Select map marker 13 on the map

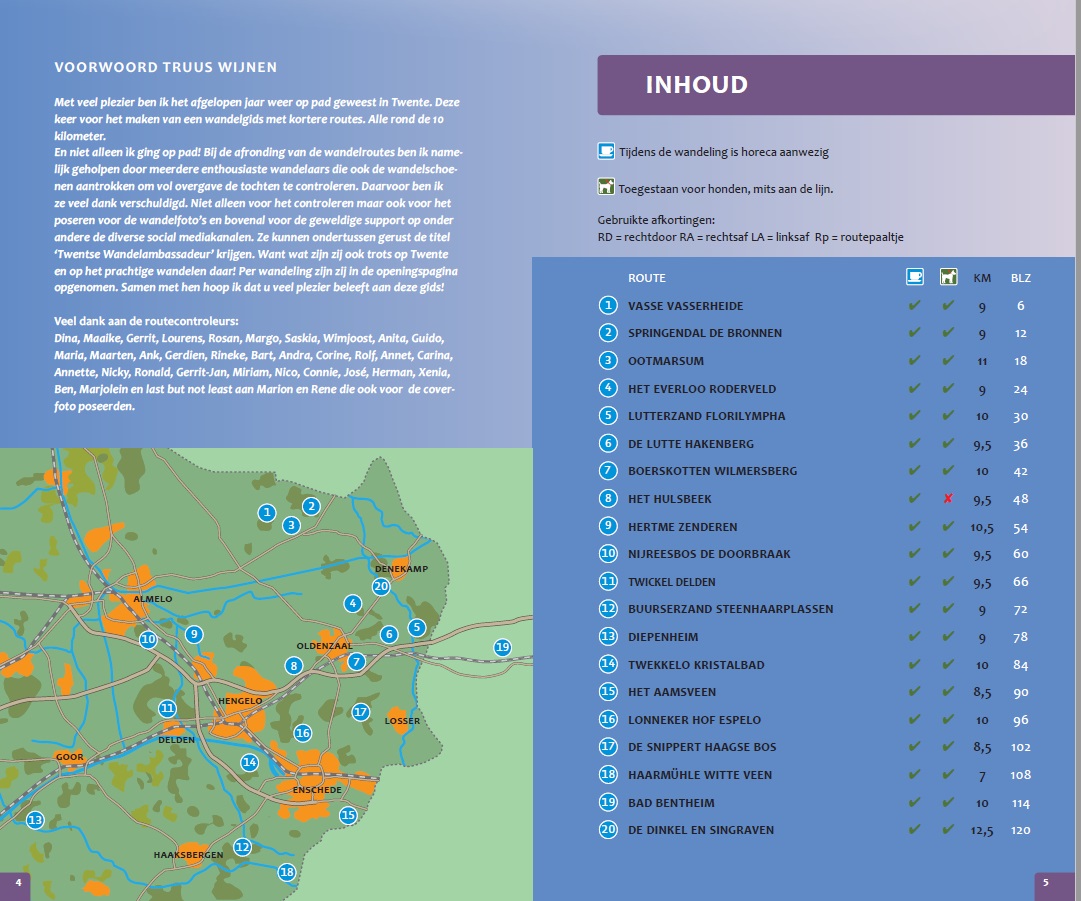pos(35,820)
